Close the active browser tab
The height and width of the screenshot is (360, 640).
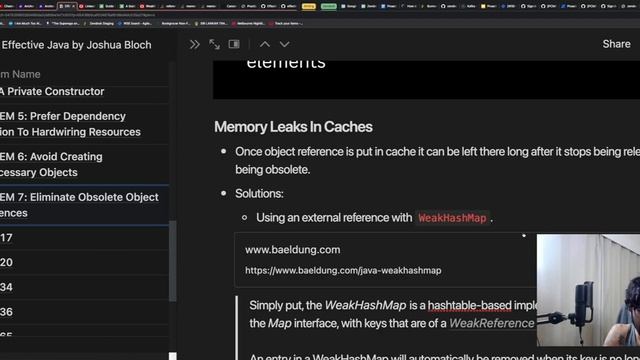tap(73, 6)
